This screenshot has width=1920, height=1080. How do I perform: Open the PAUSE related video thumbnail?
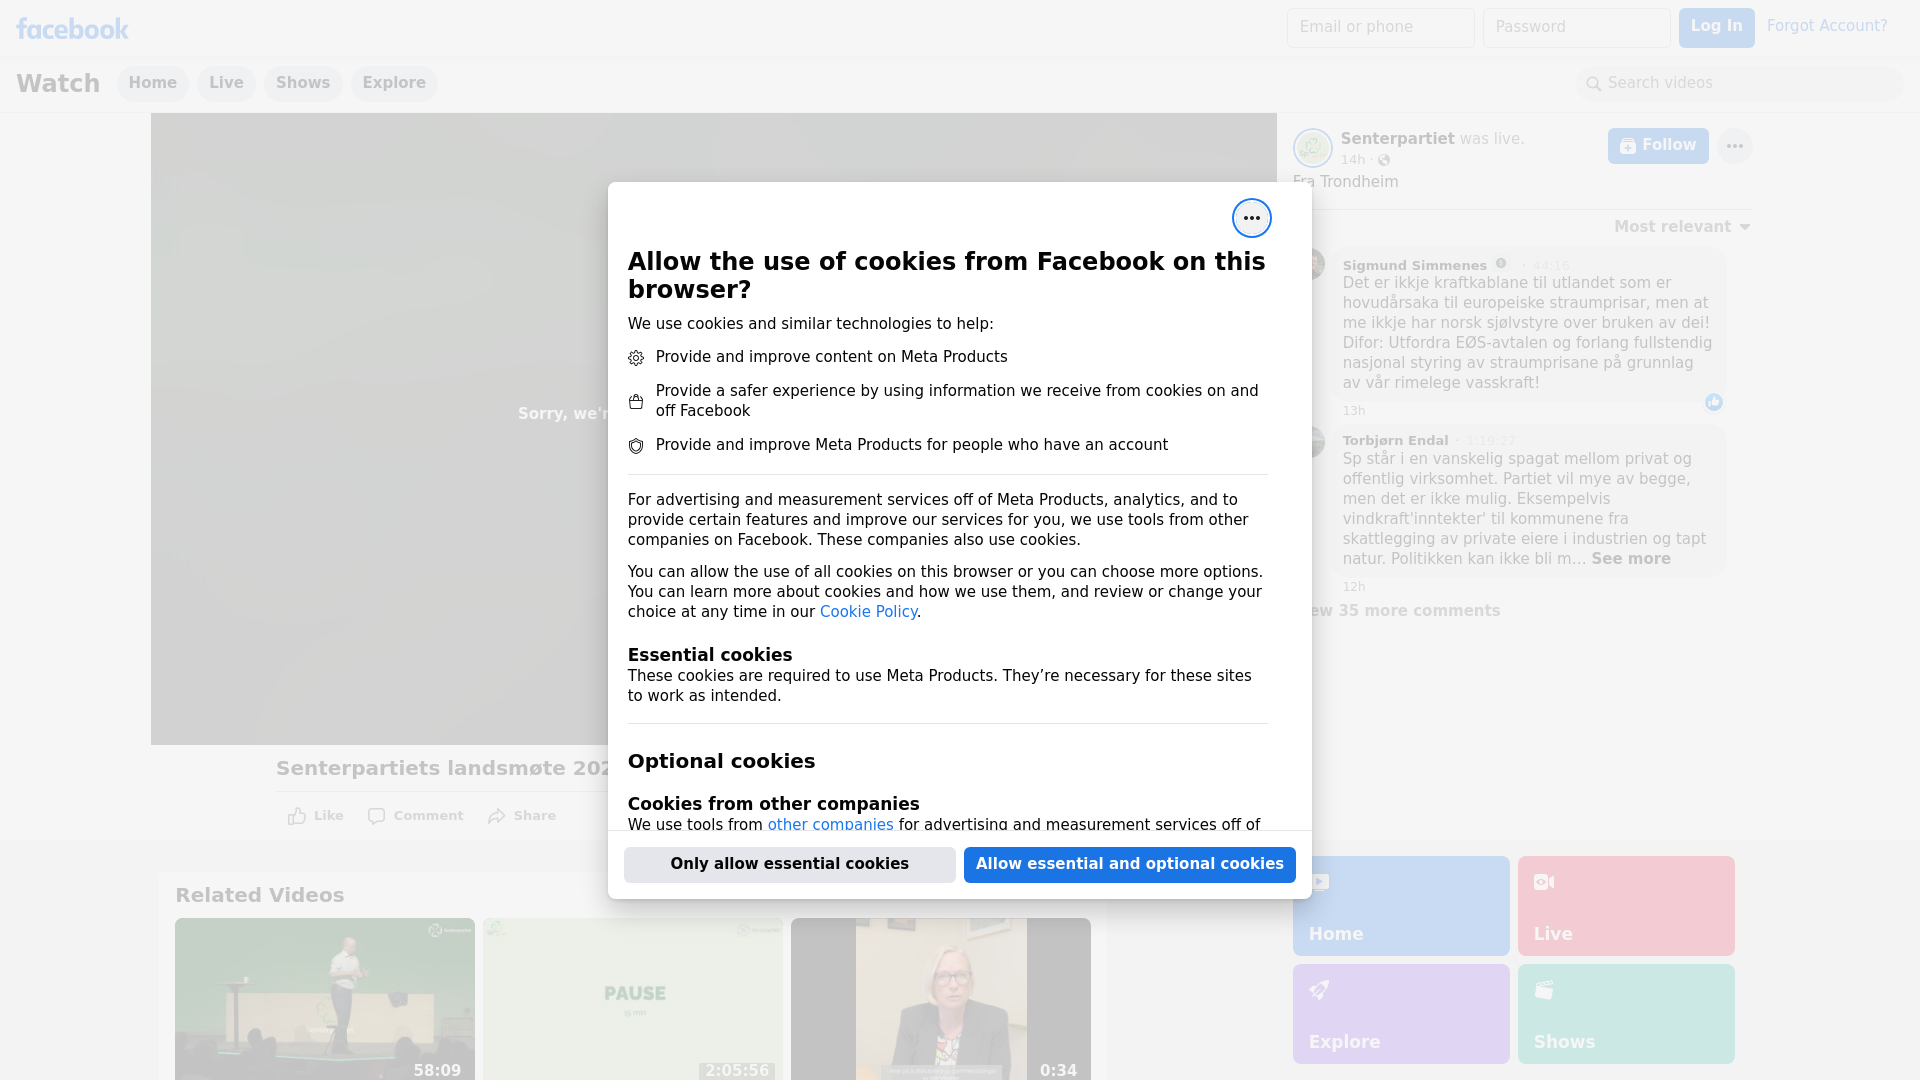click(x=632, y=998)
